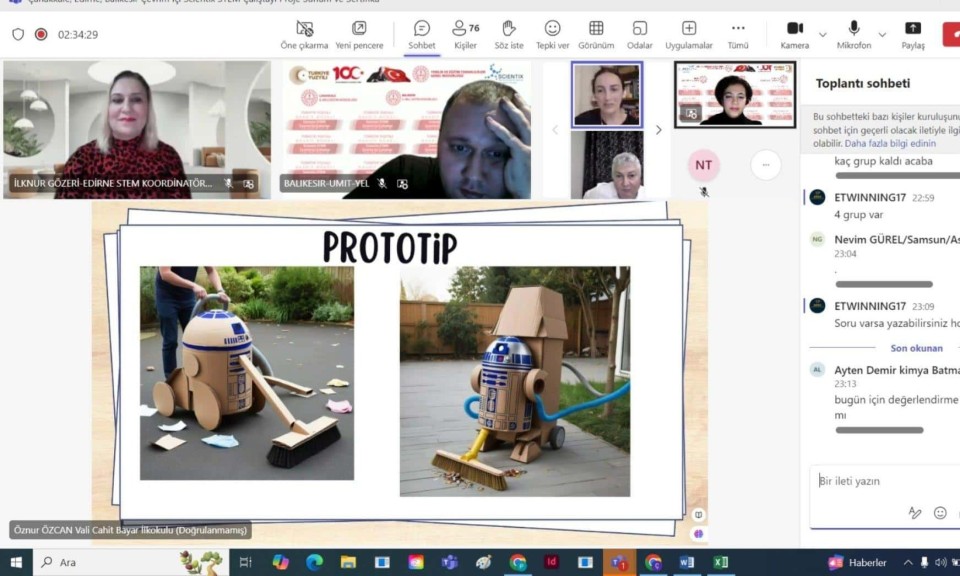Click the PROTOTİP slide title
Screen dimensions: 960x576
pyautogui.click(x=390, y=247)
